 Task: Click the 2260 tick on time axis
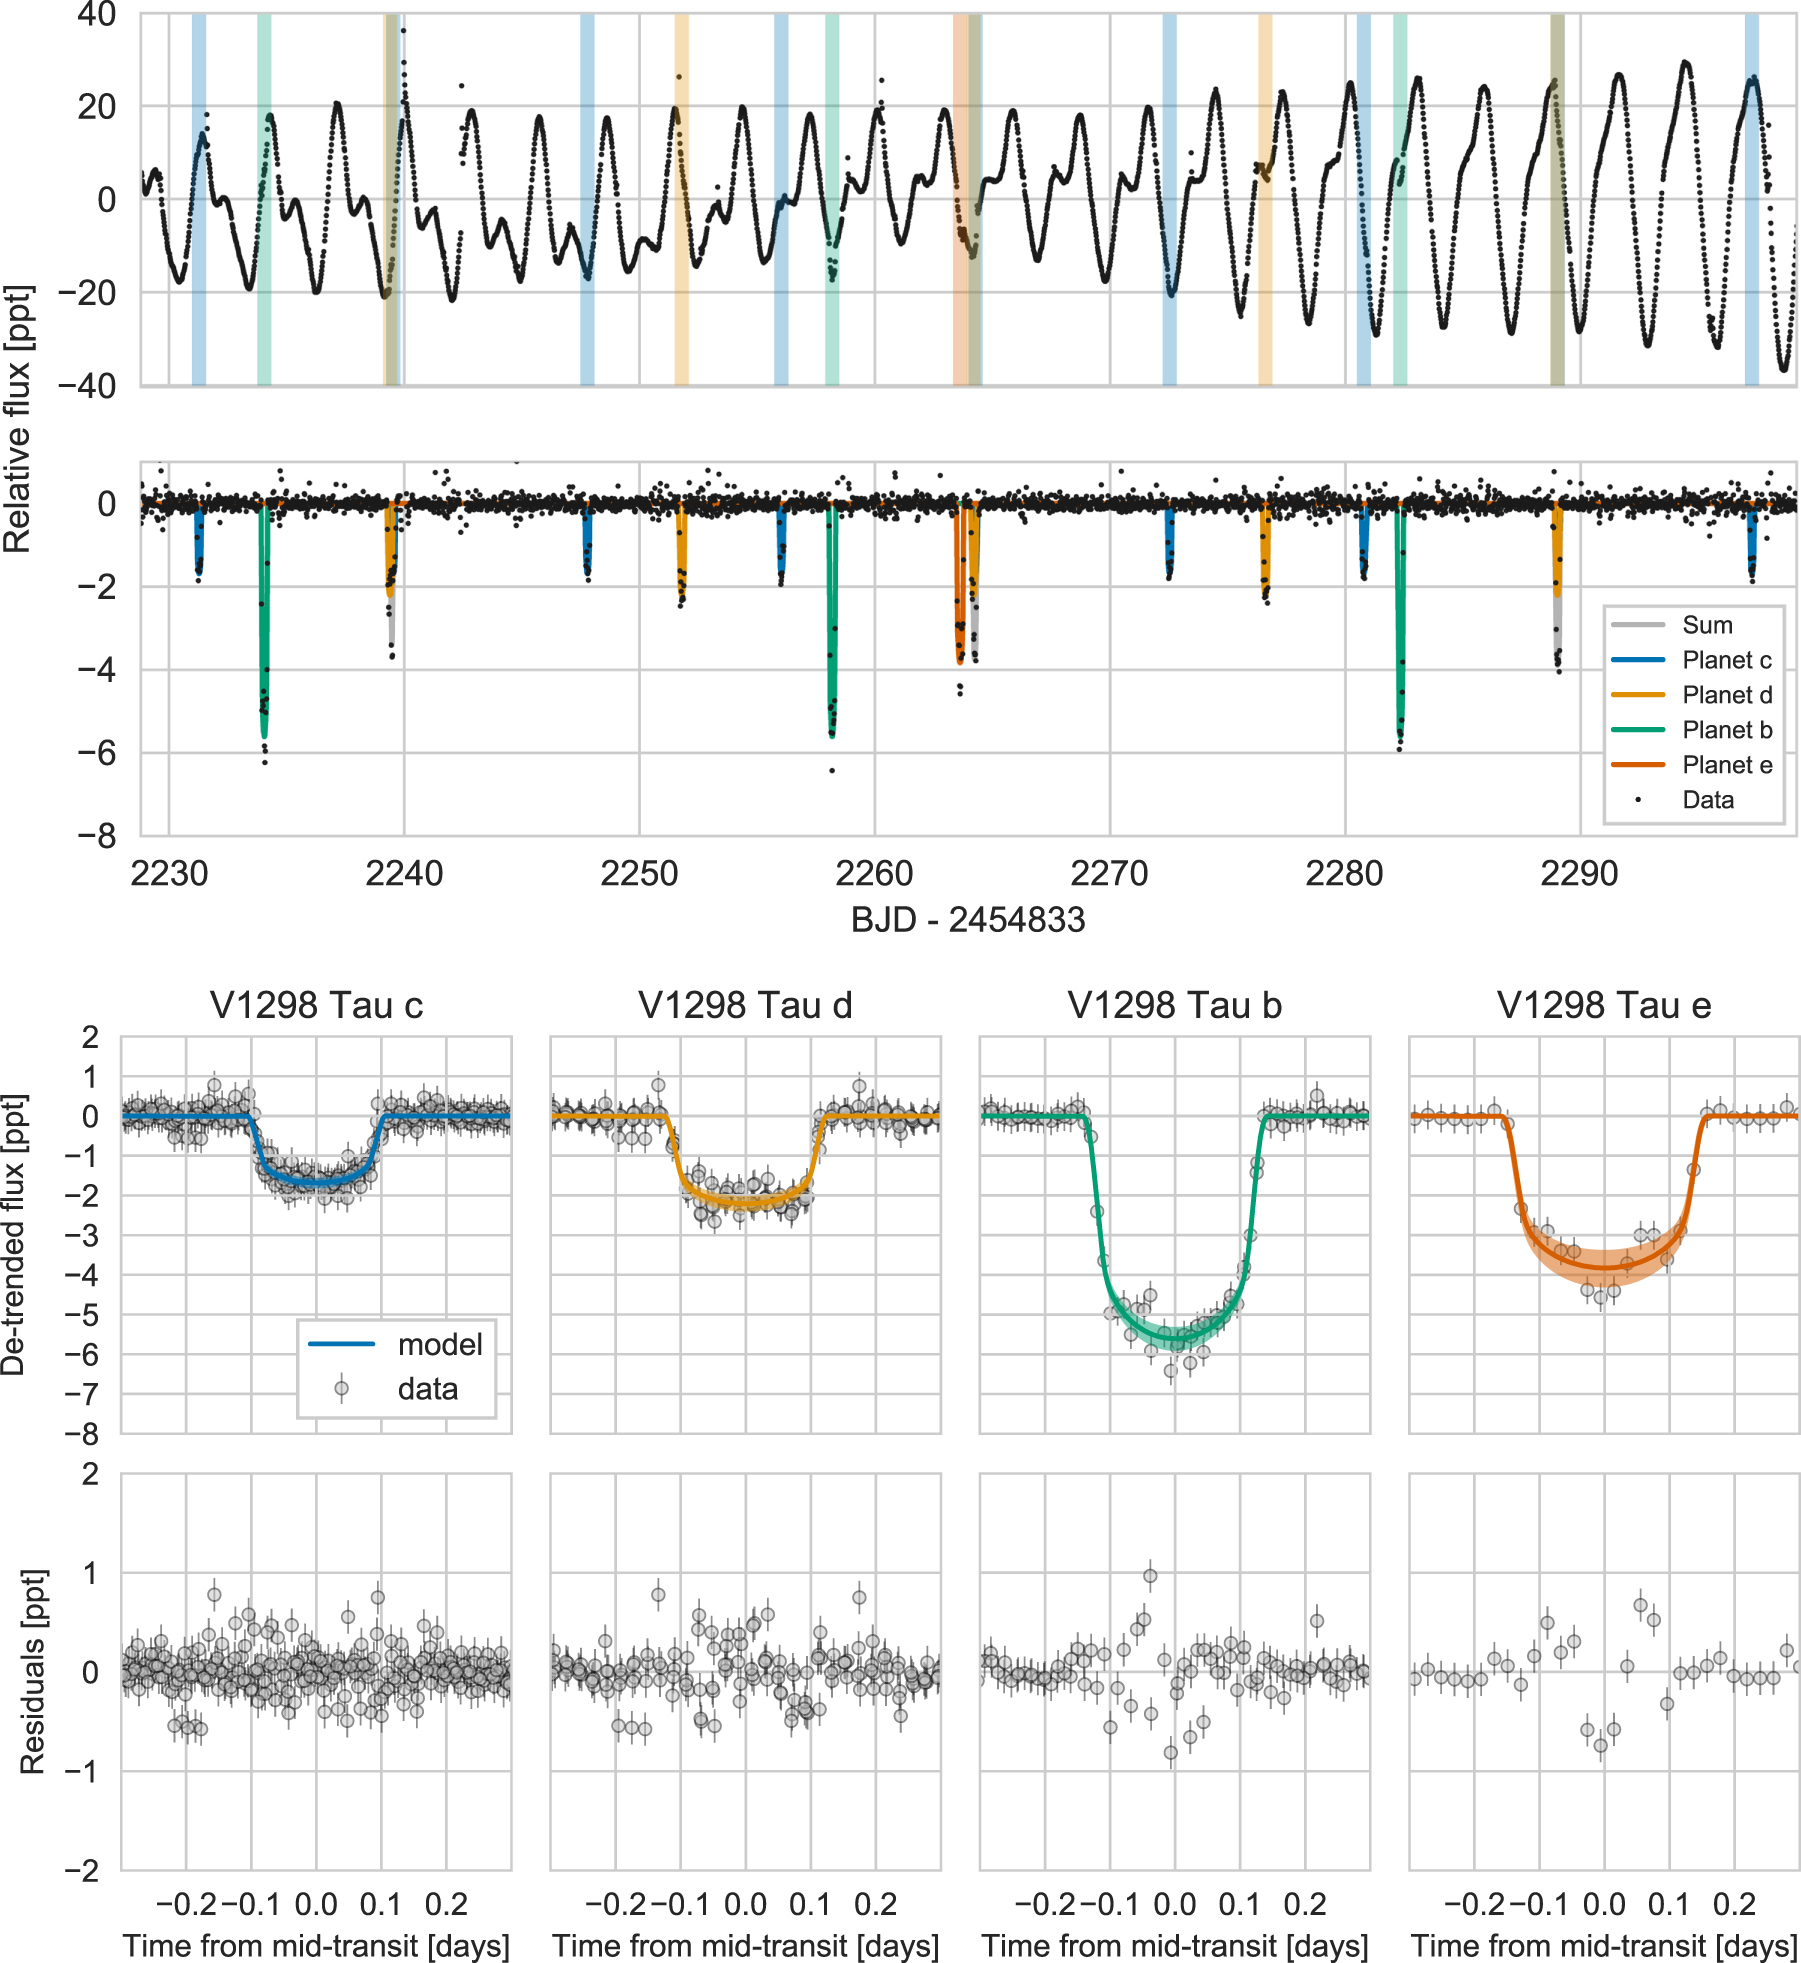(x=874, y=874)
